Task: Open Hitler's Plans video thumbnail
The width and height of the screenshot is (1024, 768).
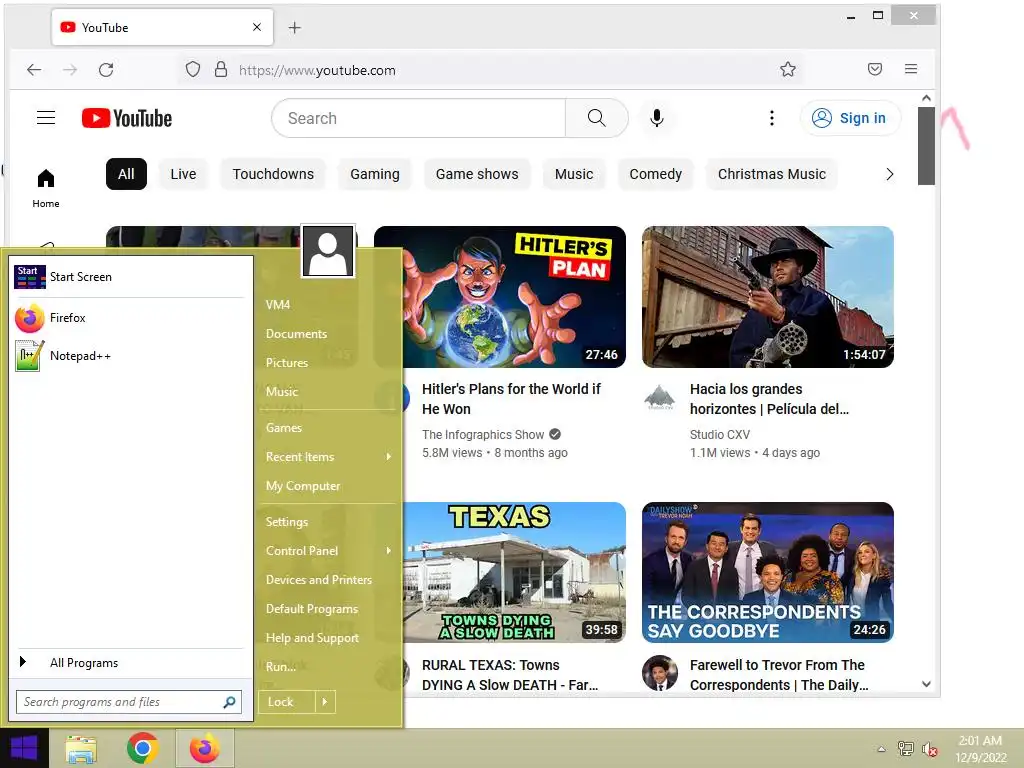Action: coord(500,296)
